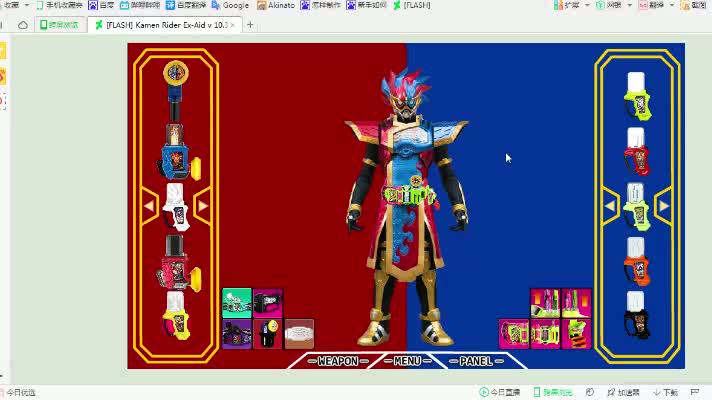The width and height of the screenshot is (712, 400).
Task: Close the Kamen Rider Ex-Aid tab
Action: click(232, 25)
